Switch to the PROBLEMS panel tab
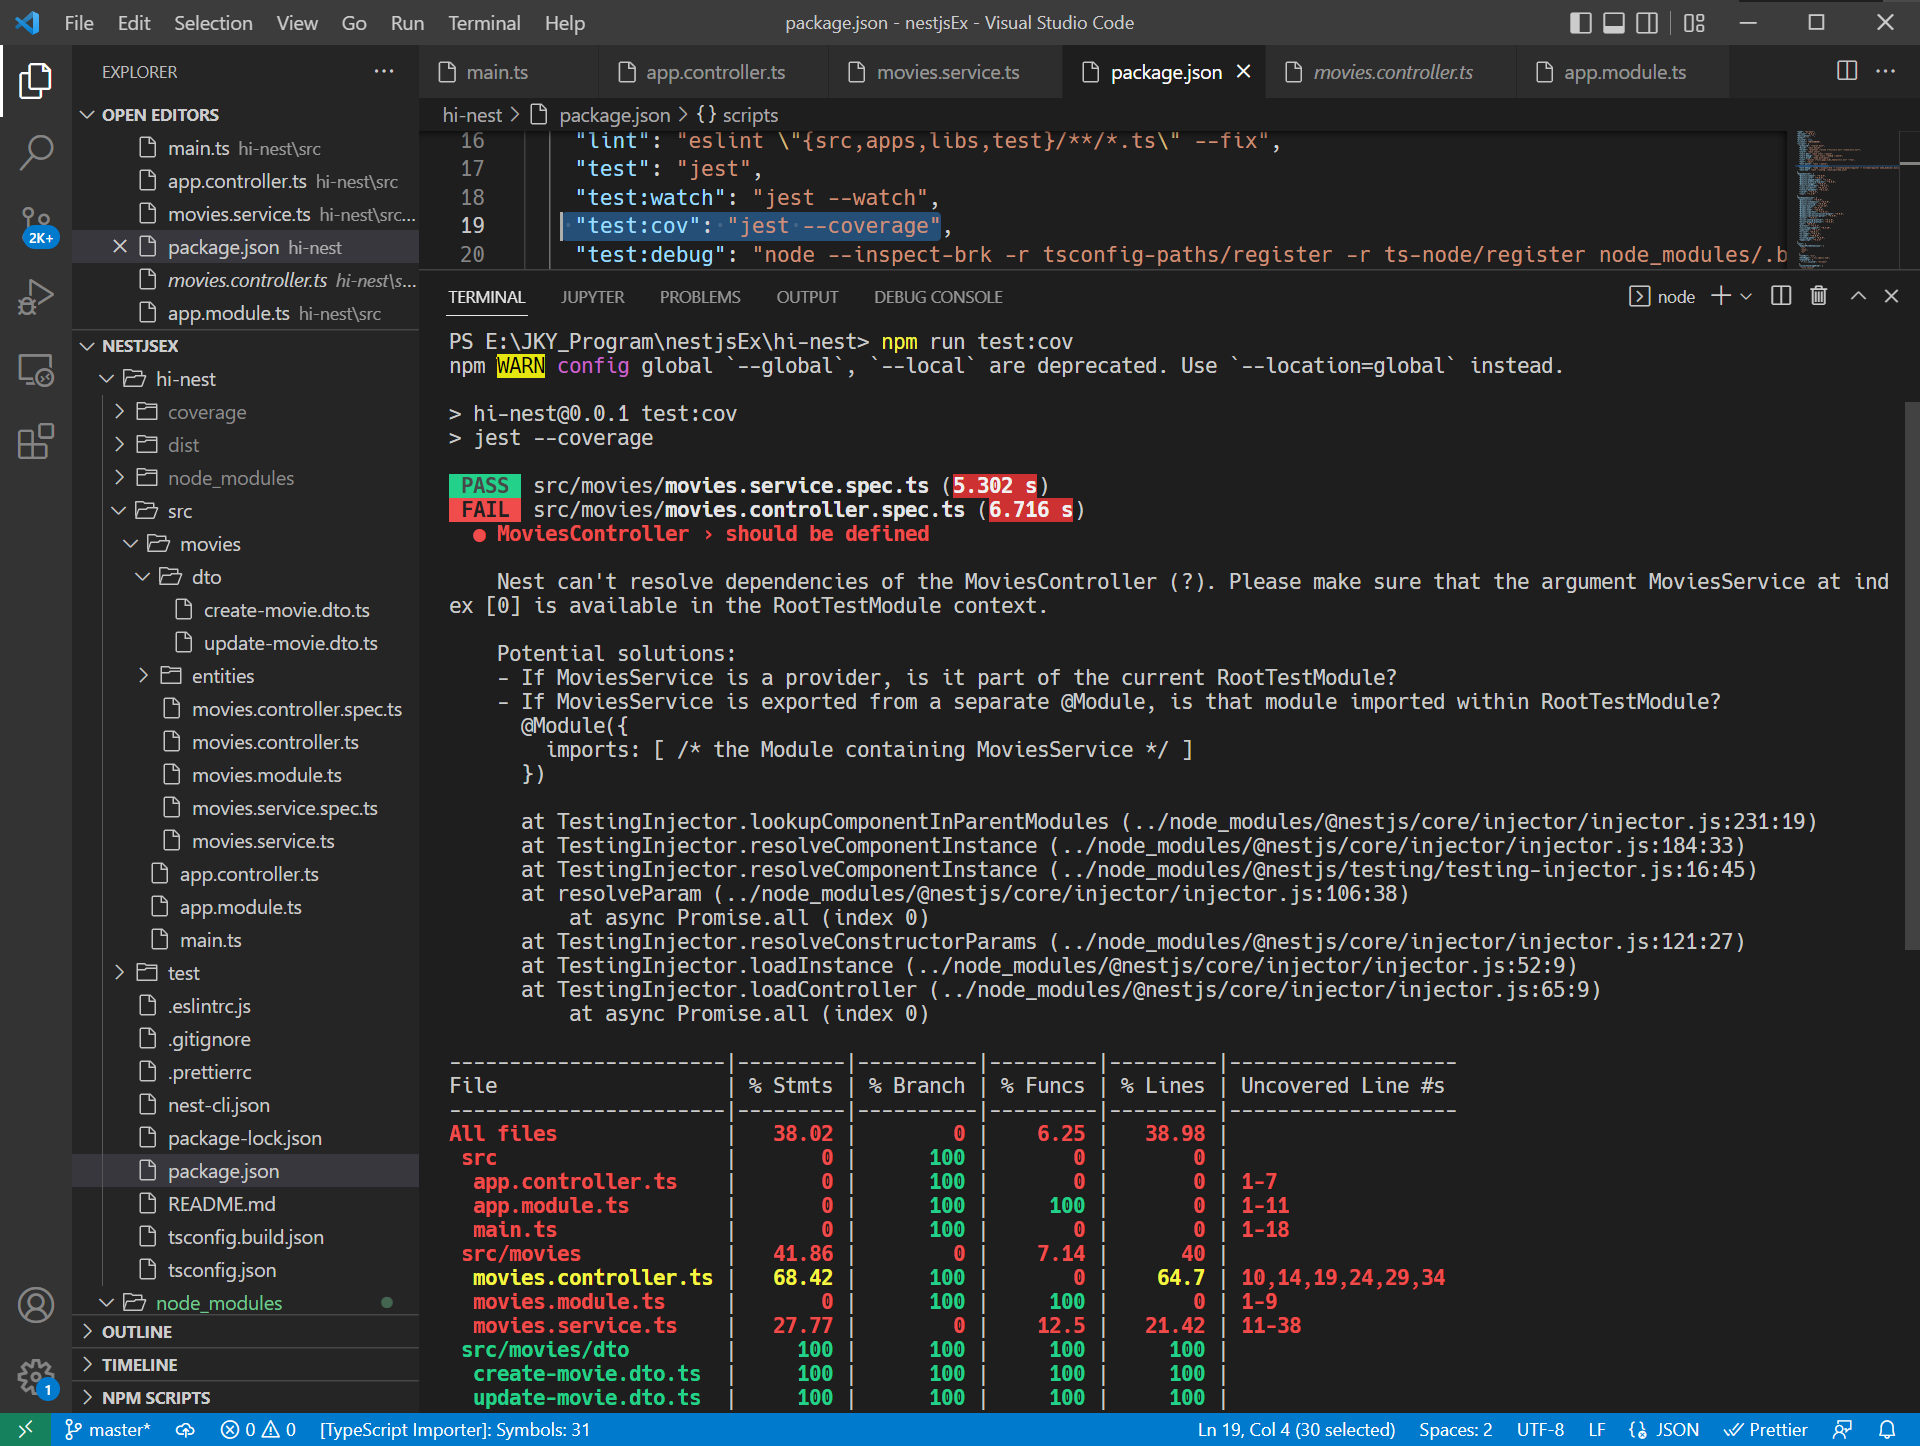Screen dimensions: 1920x1446 (x=700, y=297)
